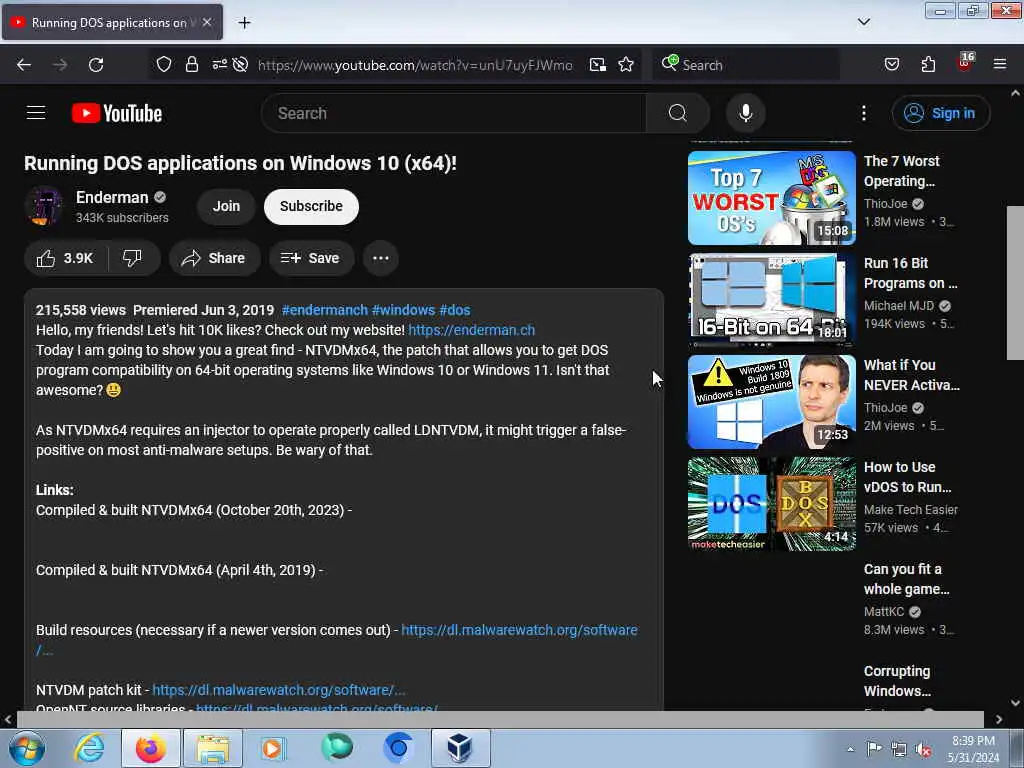Open uBlock extension icon with badge 16
The width and height of the screenshot is (1024, 768).
(965, 63)
